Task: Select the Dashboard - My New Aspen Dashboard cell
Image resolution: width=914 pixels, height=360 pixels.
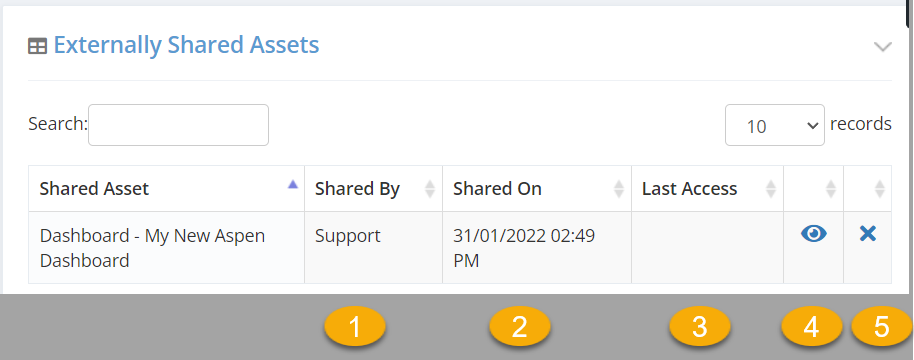Action: pos(166,248)
